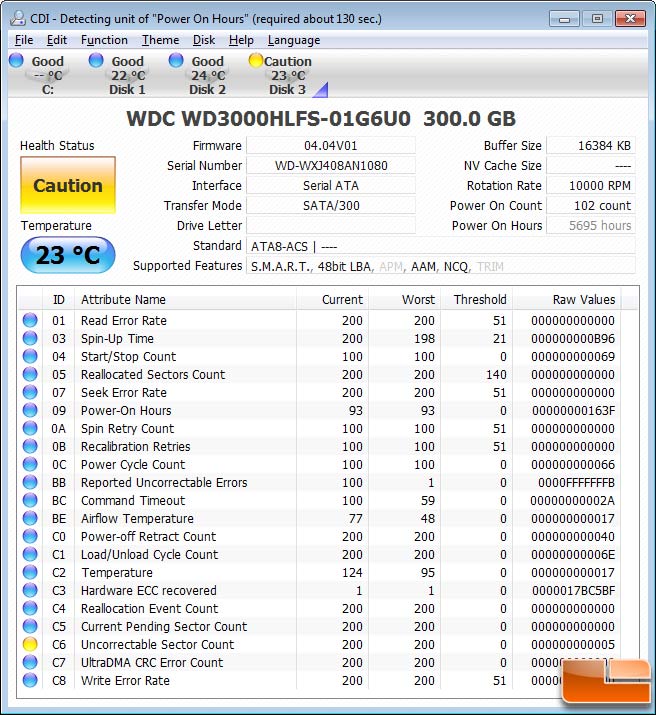The image size is (656, 715).
Task: Open the Function menu
Action: (x=104, y=40)
